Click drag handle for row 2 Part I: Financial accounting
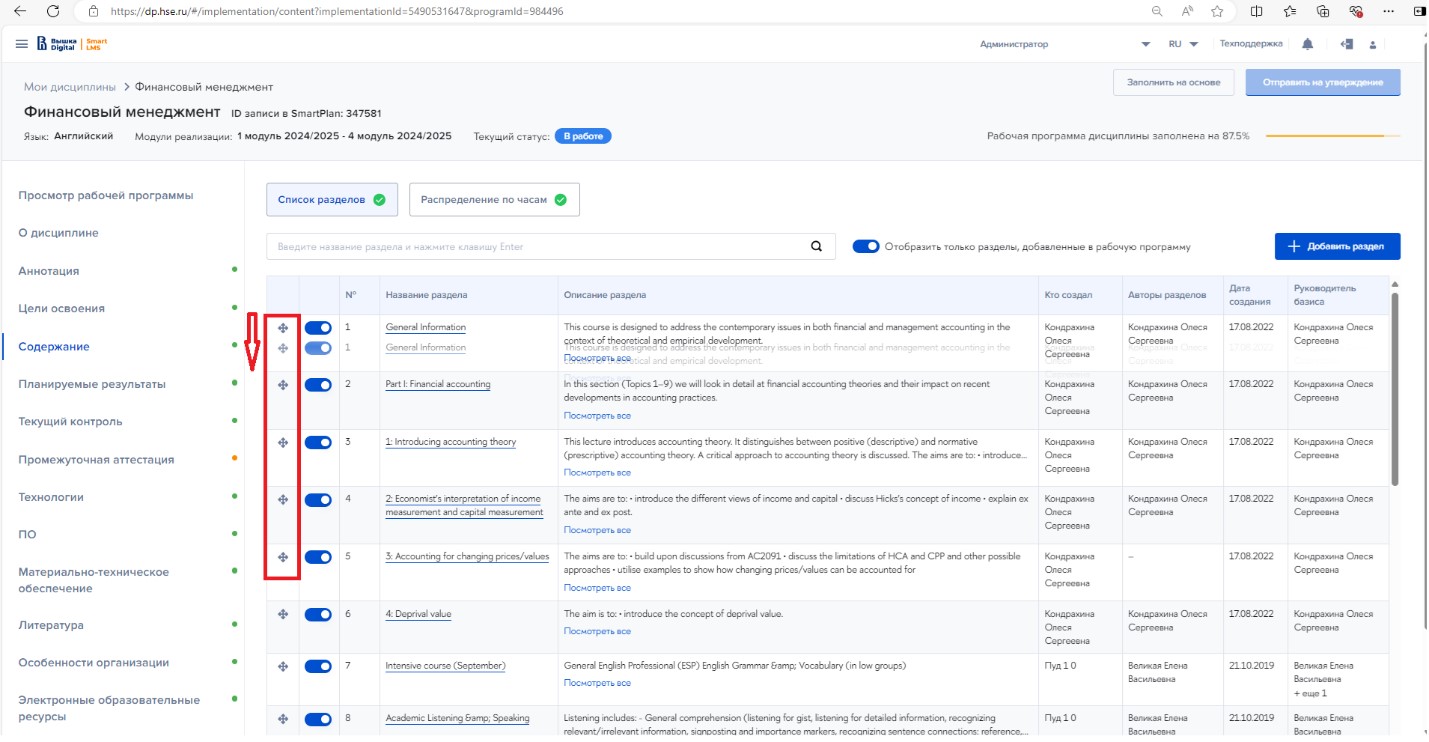1429x742 pixels. click(x=283, y=385)
